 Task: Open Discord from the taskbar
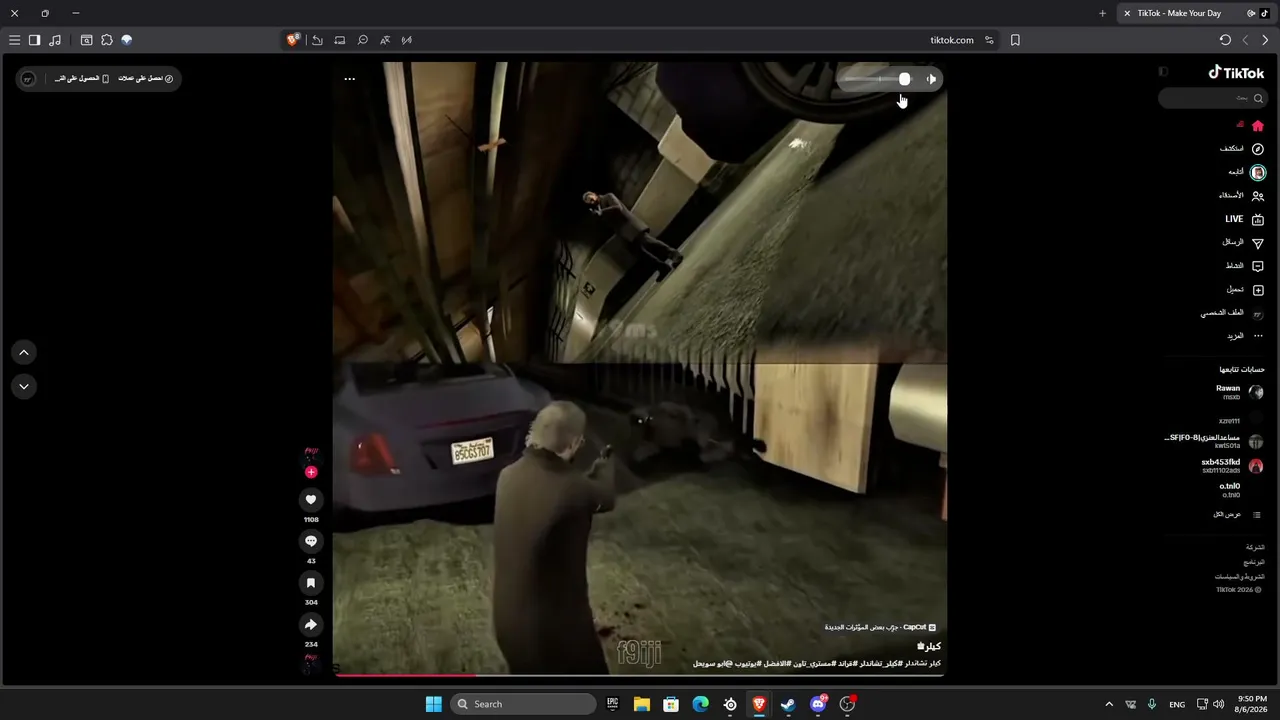818,704
